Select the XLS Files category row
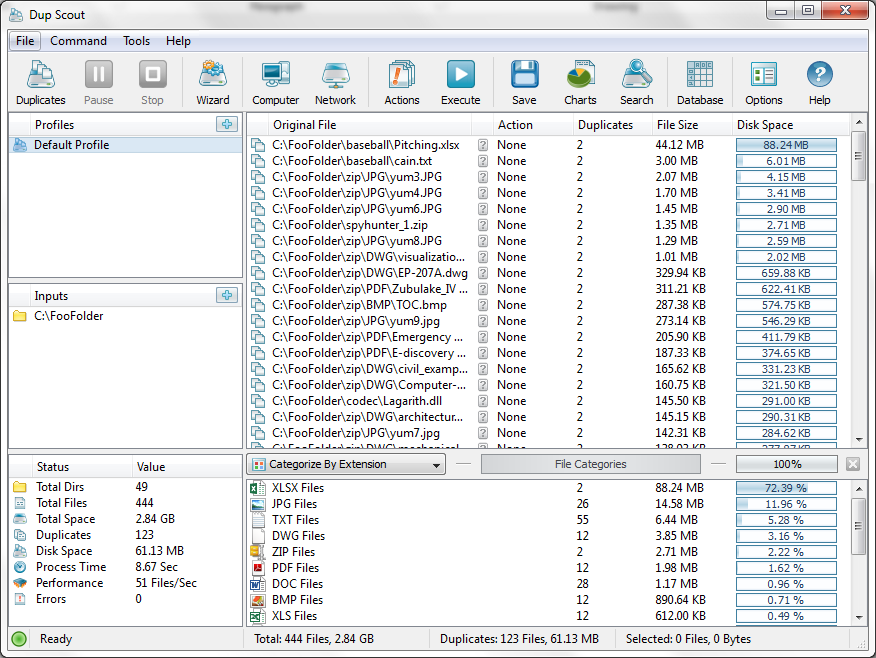This screenshot has width=876, height=658. 548,616
